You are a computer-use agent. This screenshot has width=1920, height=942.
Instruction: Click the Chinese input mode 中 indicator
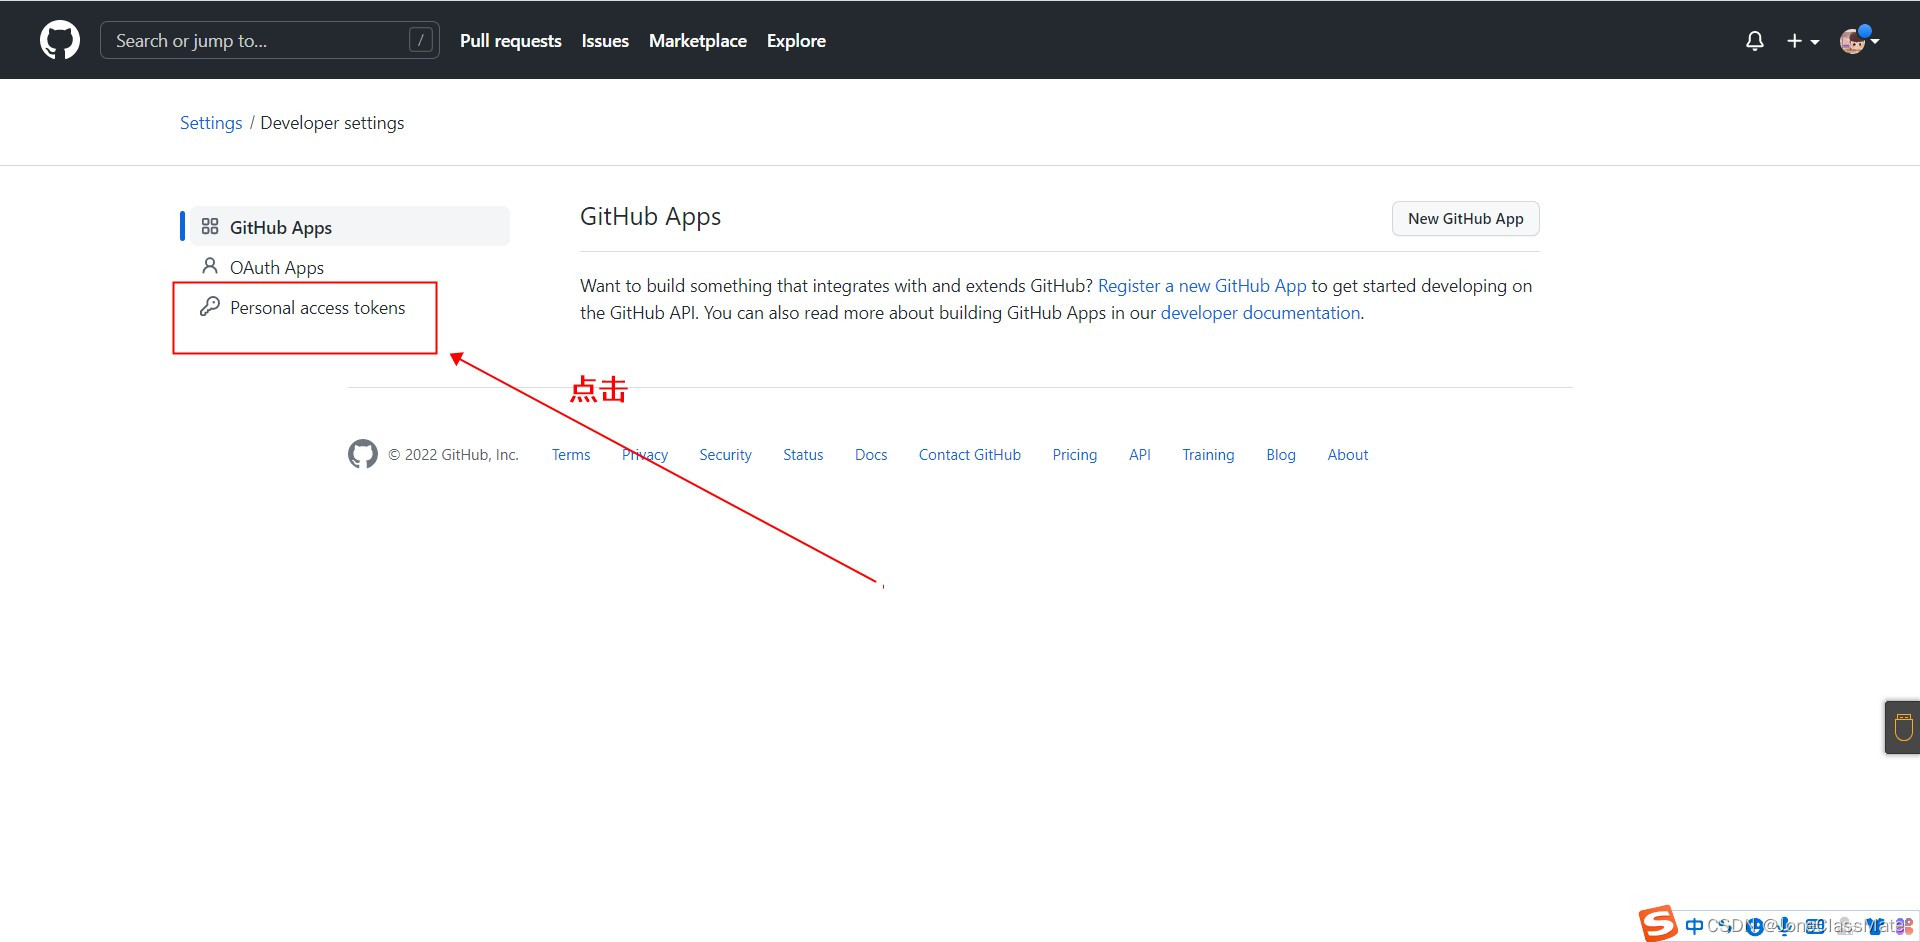(x=1694, y=926)
